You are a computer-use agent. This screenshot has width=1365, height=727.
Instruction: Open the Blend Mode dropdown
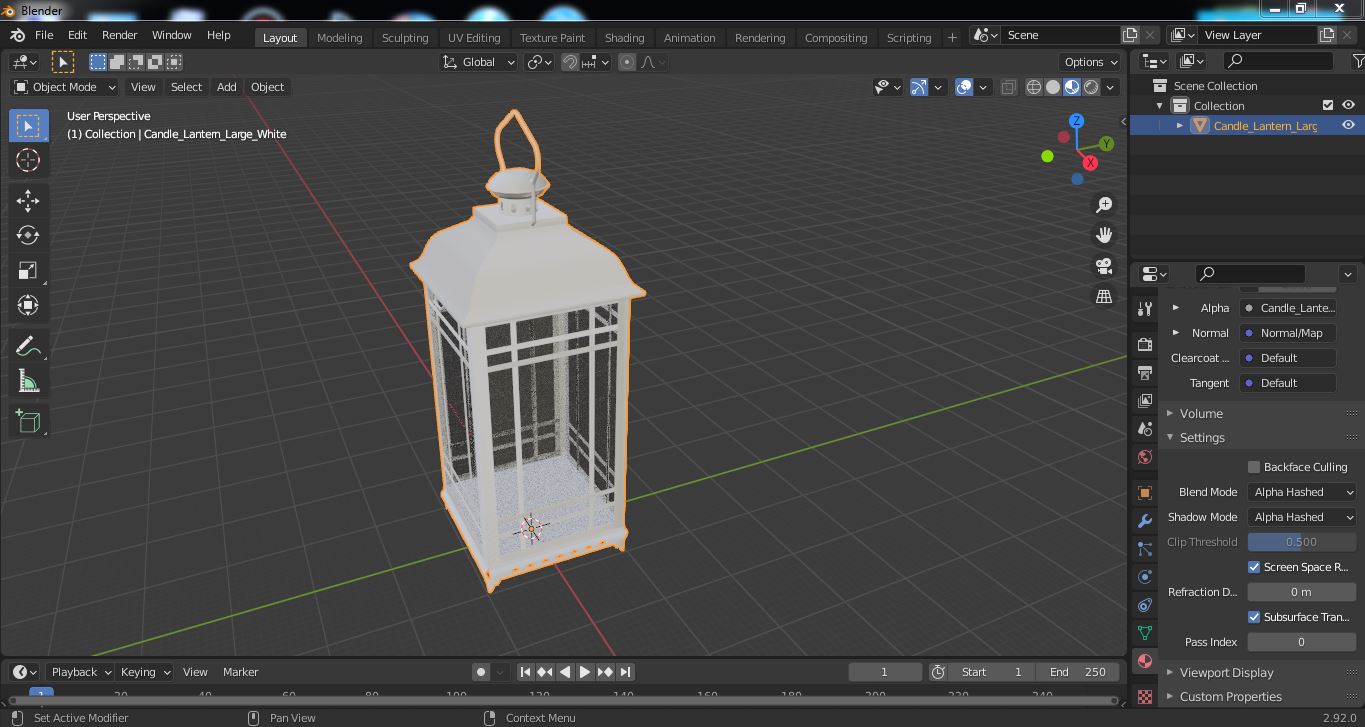[1302, 492]
